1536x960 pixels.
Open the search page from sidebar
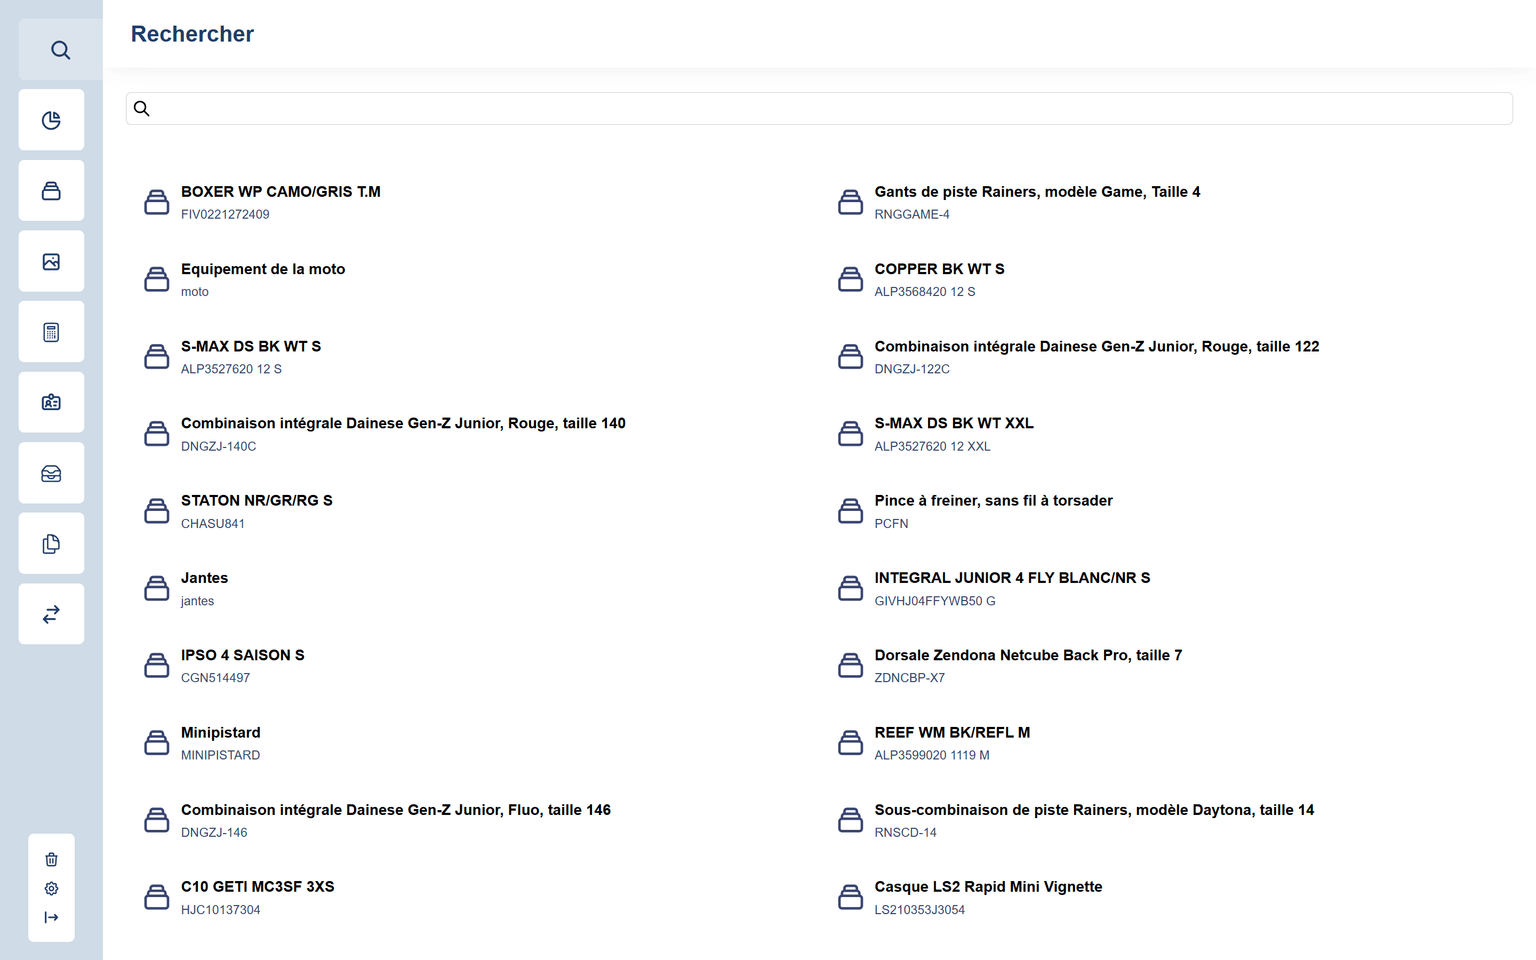(x=60, y=50)
